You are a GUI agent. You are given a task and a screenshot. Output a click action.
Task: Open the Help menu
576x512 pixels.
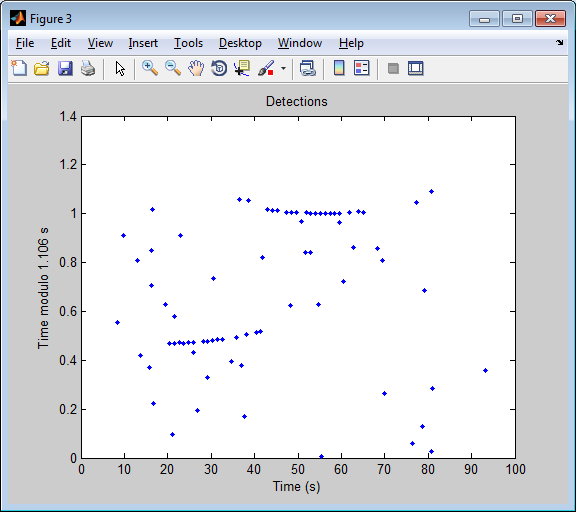tap(351, 43)
